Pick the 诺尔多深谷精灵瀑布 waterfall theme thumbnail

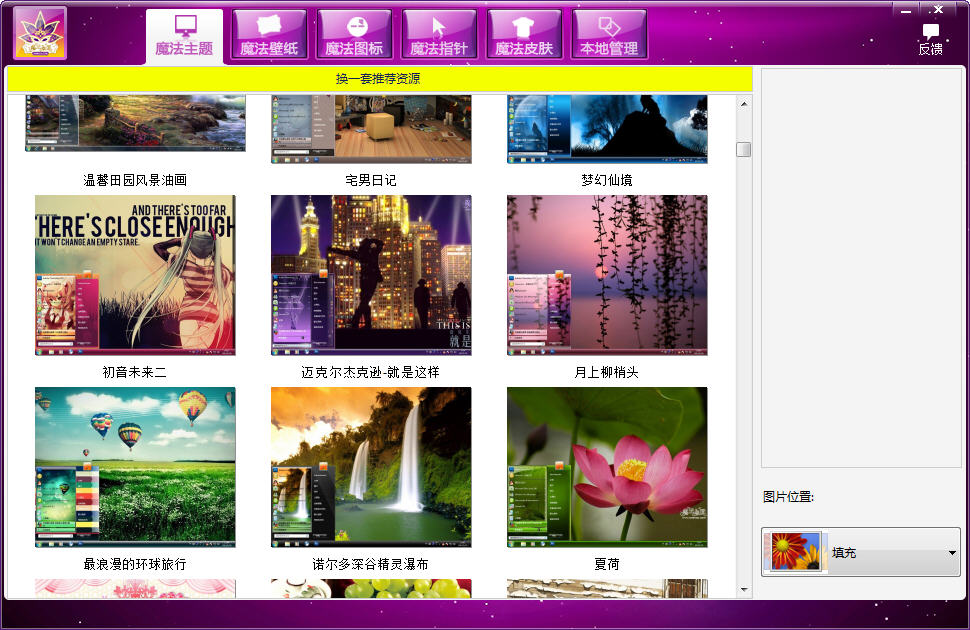click(371, 467)
